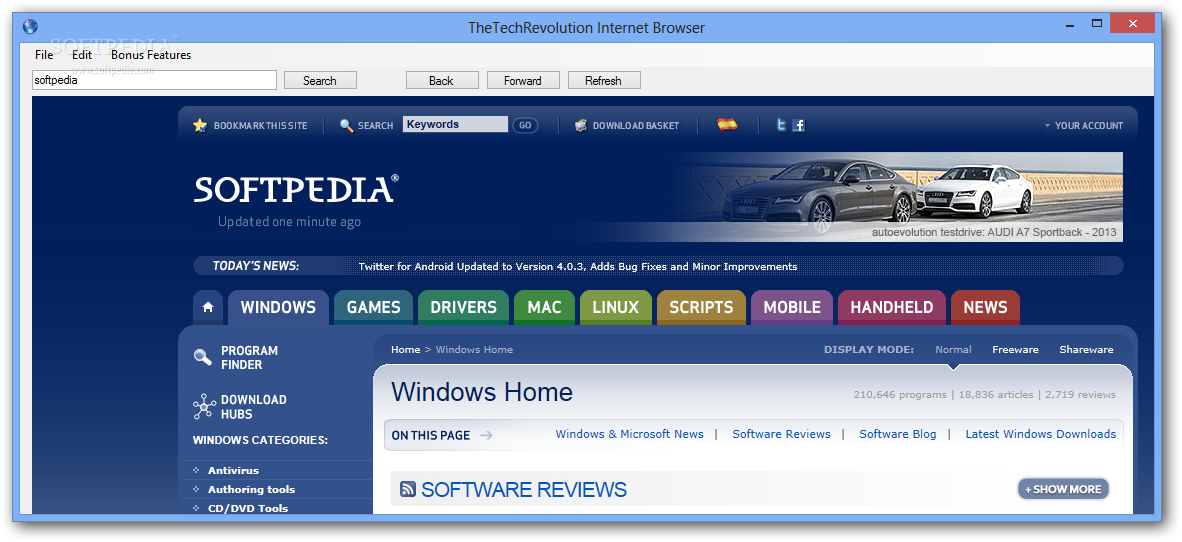
Task: Open the Program Finder link
Action: point(250,357)
